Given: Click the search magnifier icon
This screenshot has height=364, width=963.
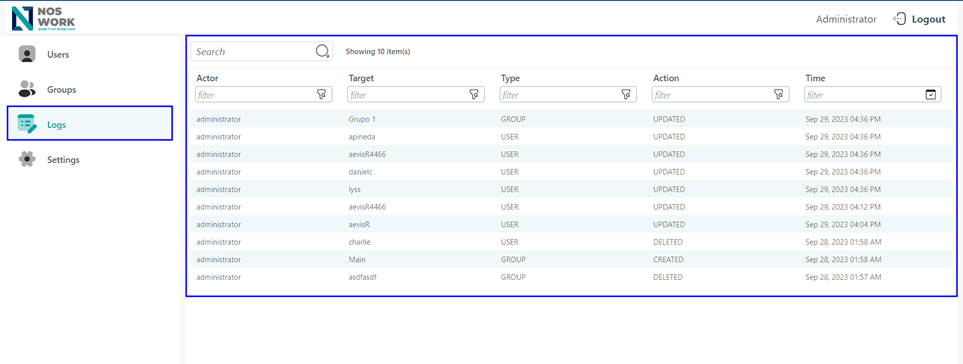Looking at the screenshot, I should (x=322, y=52).
